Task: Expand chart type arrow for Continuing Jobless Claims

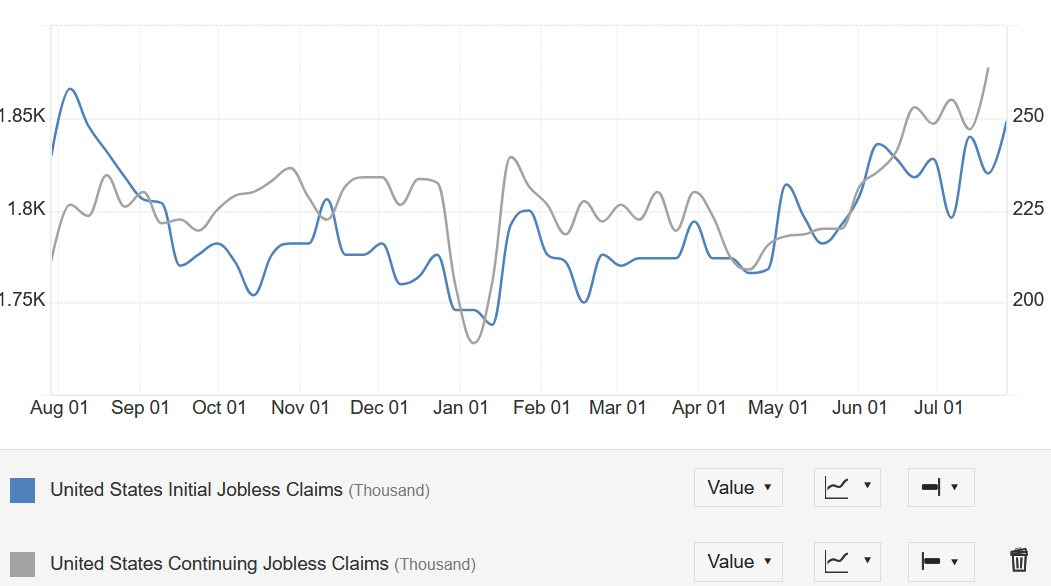Action: 867,560
